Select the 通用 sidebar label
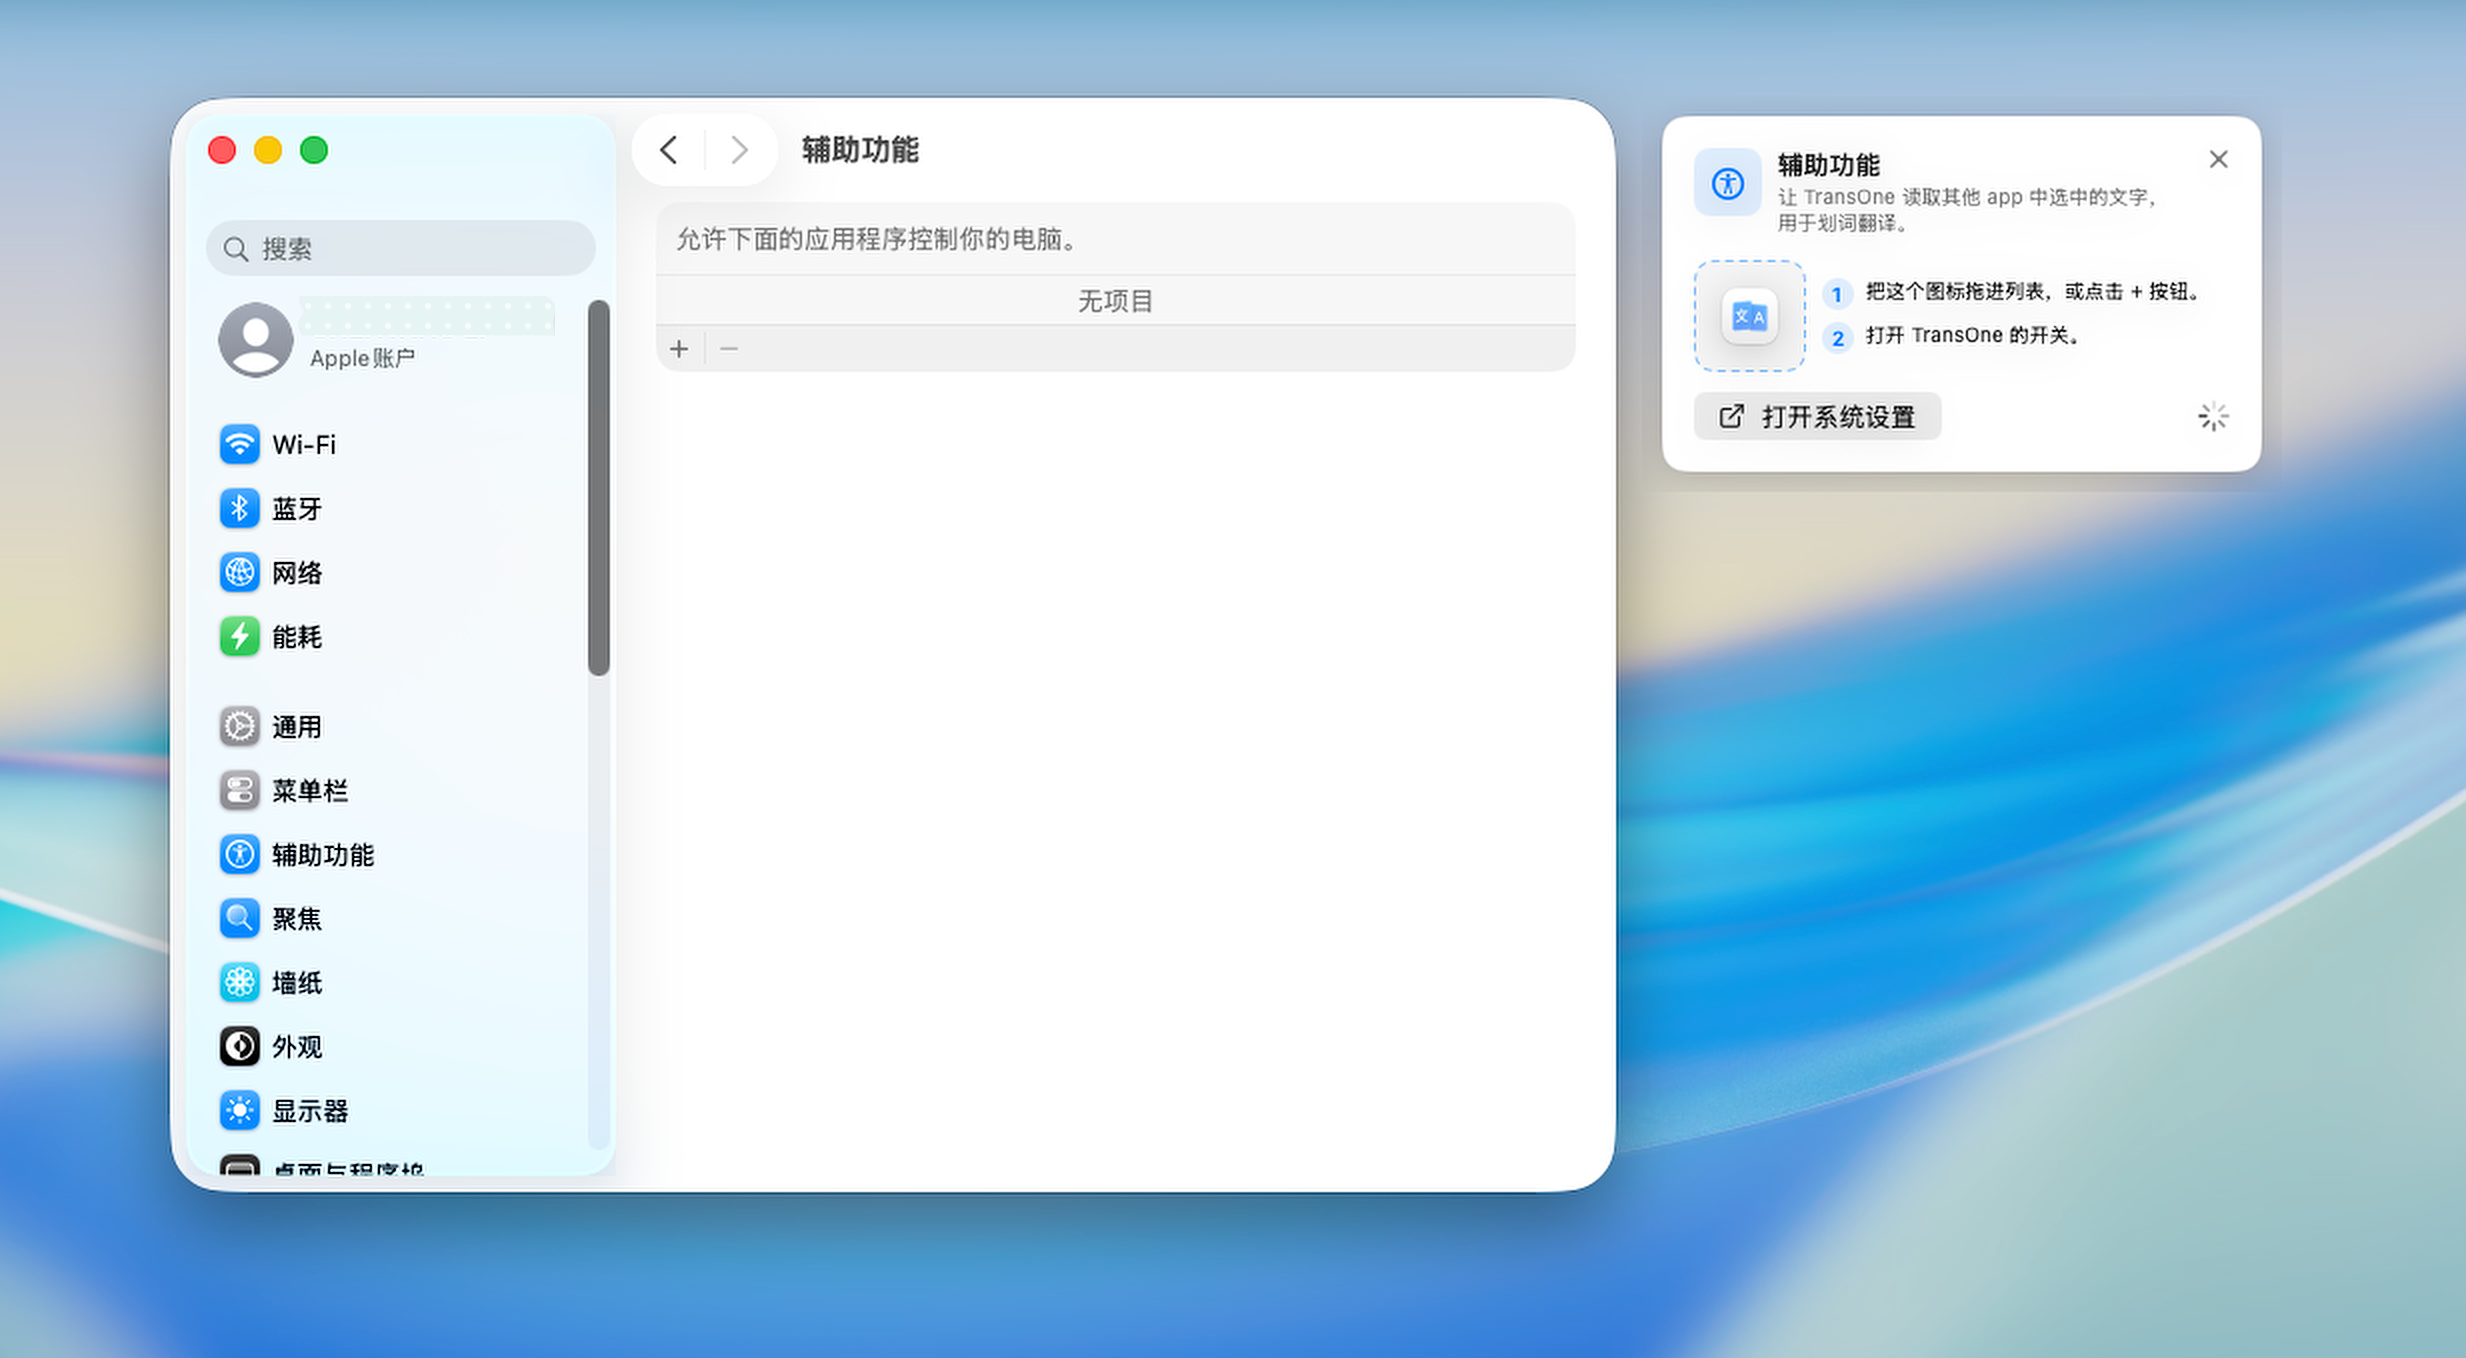The width and height of the screenshot is (2466, 1358). pos(297,726)
